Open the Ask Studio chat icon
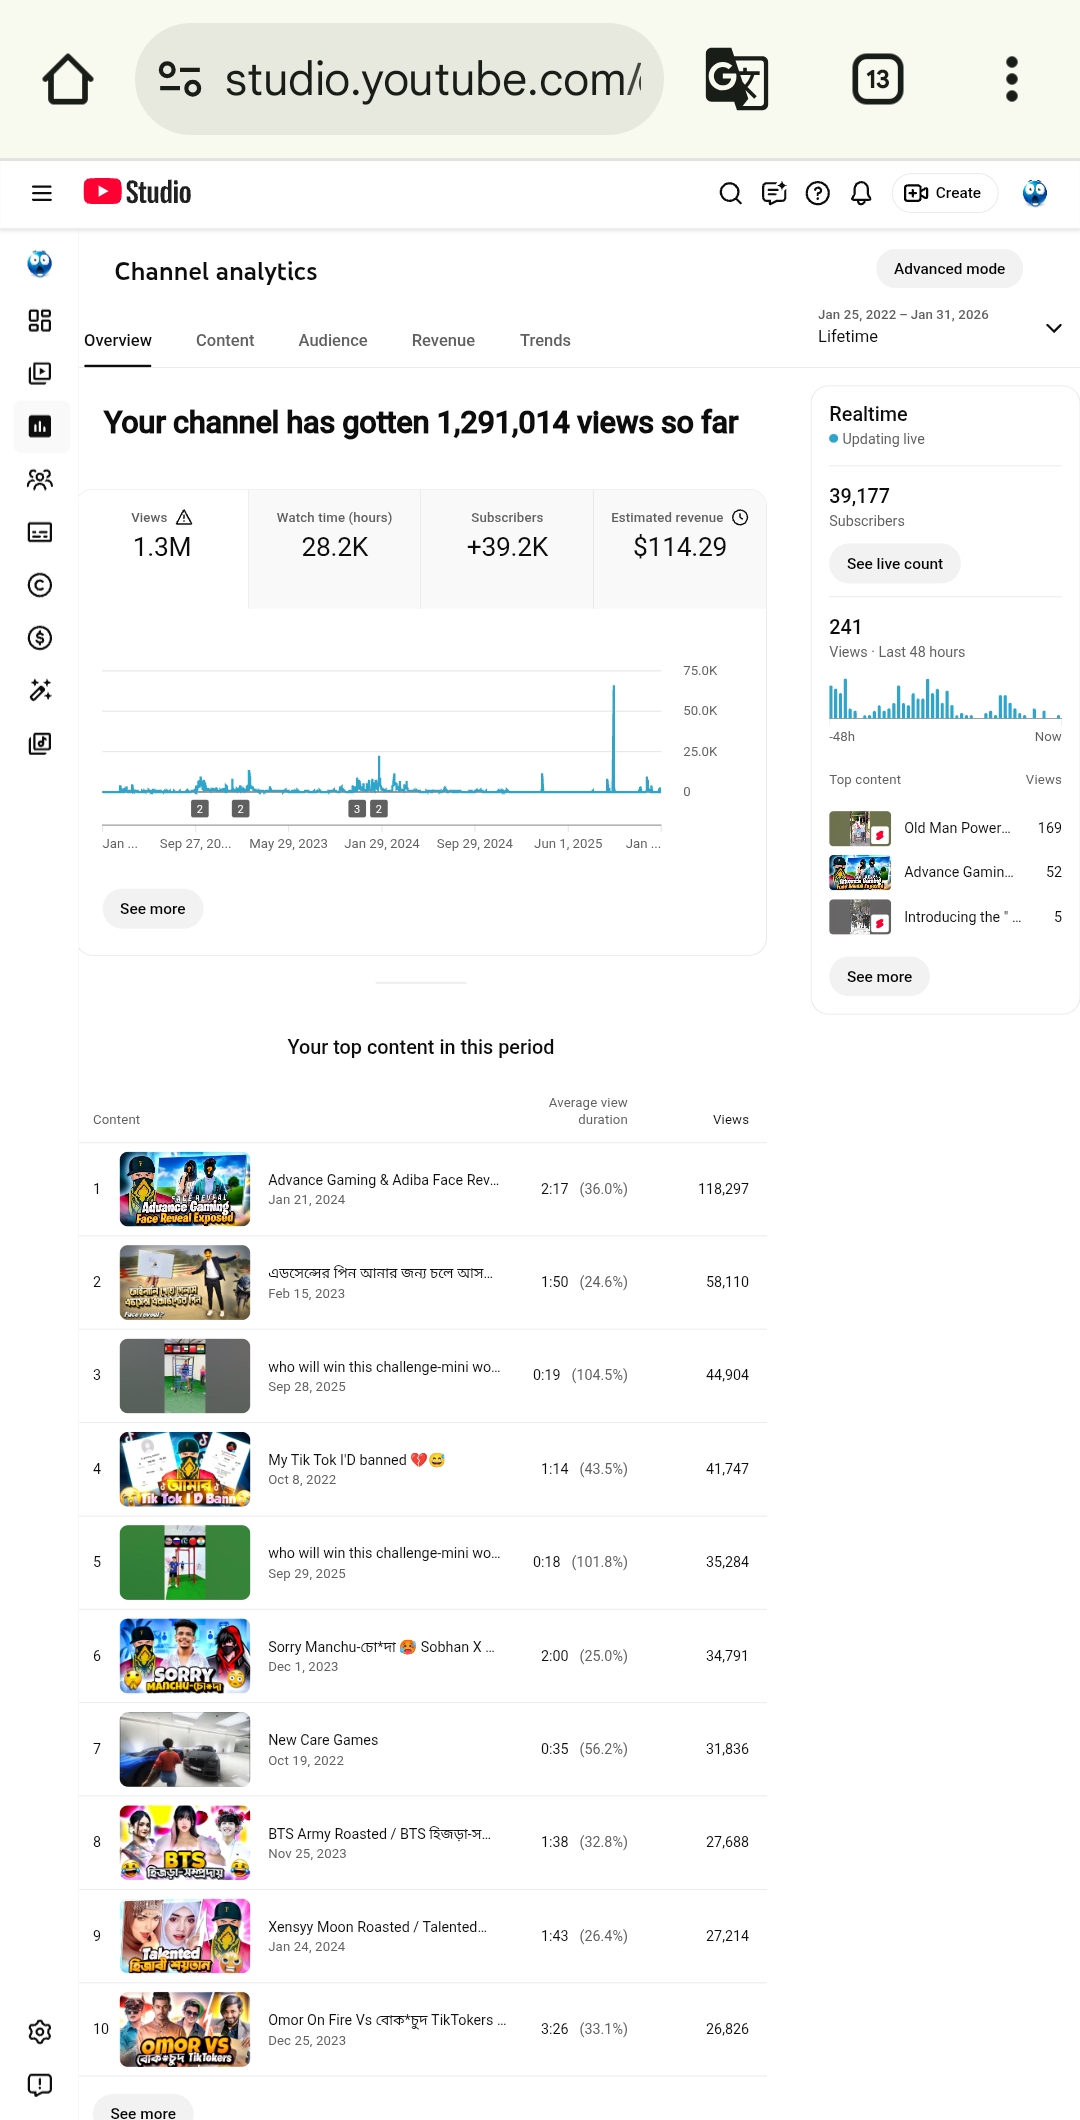The width and height of the screenshot is (1080, 2120). 774,193
